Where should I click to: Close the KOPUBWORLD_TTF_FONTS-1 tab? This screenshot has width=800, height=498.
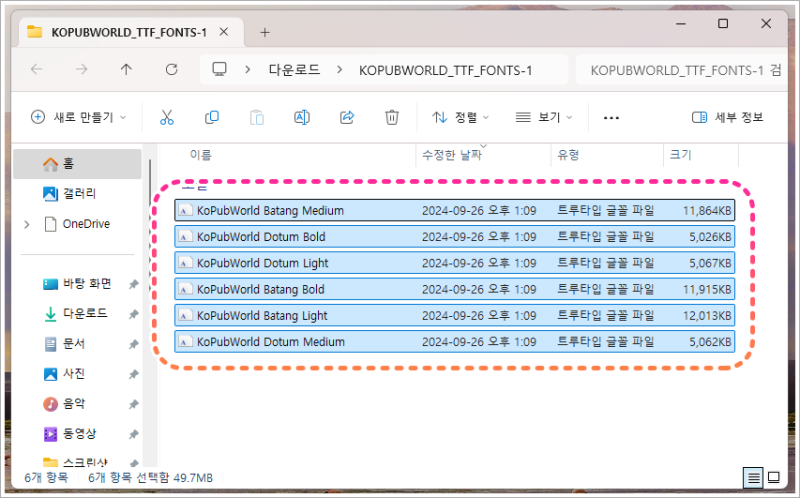tap(223, 32)
